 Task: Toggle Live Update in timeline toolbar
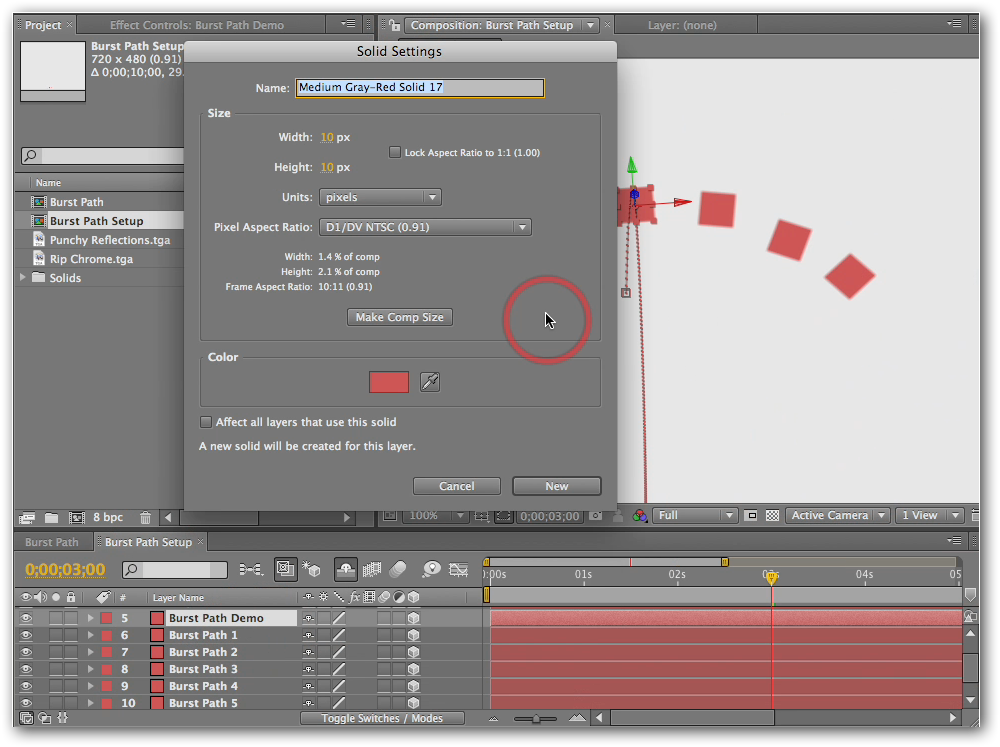(x=285, y=569)
